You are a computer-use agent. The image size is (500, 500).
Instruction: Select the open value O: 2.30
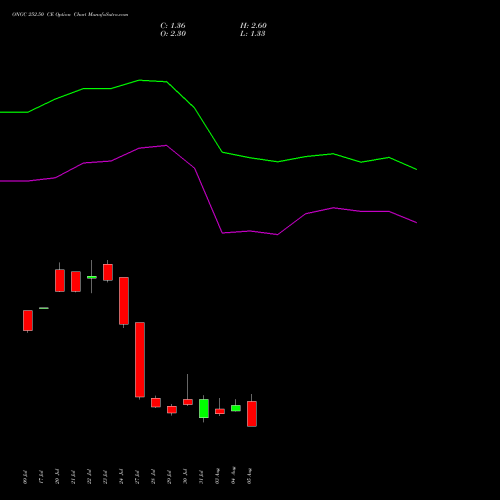point(173,34)
